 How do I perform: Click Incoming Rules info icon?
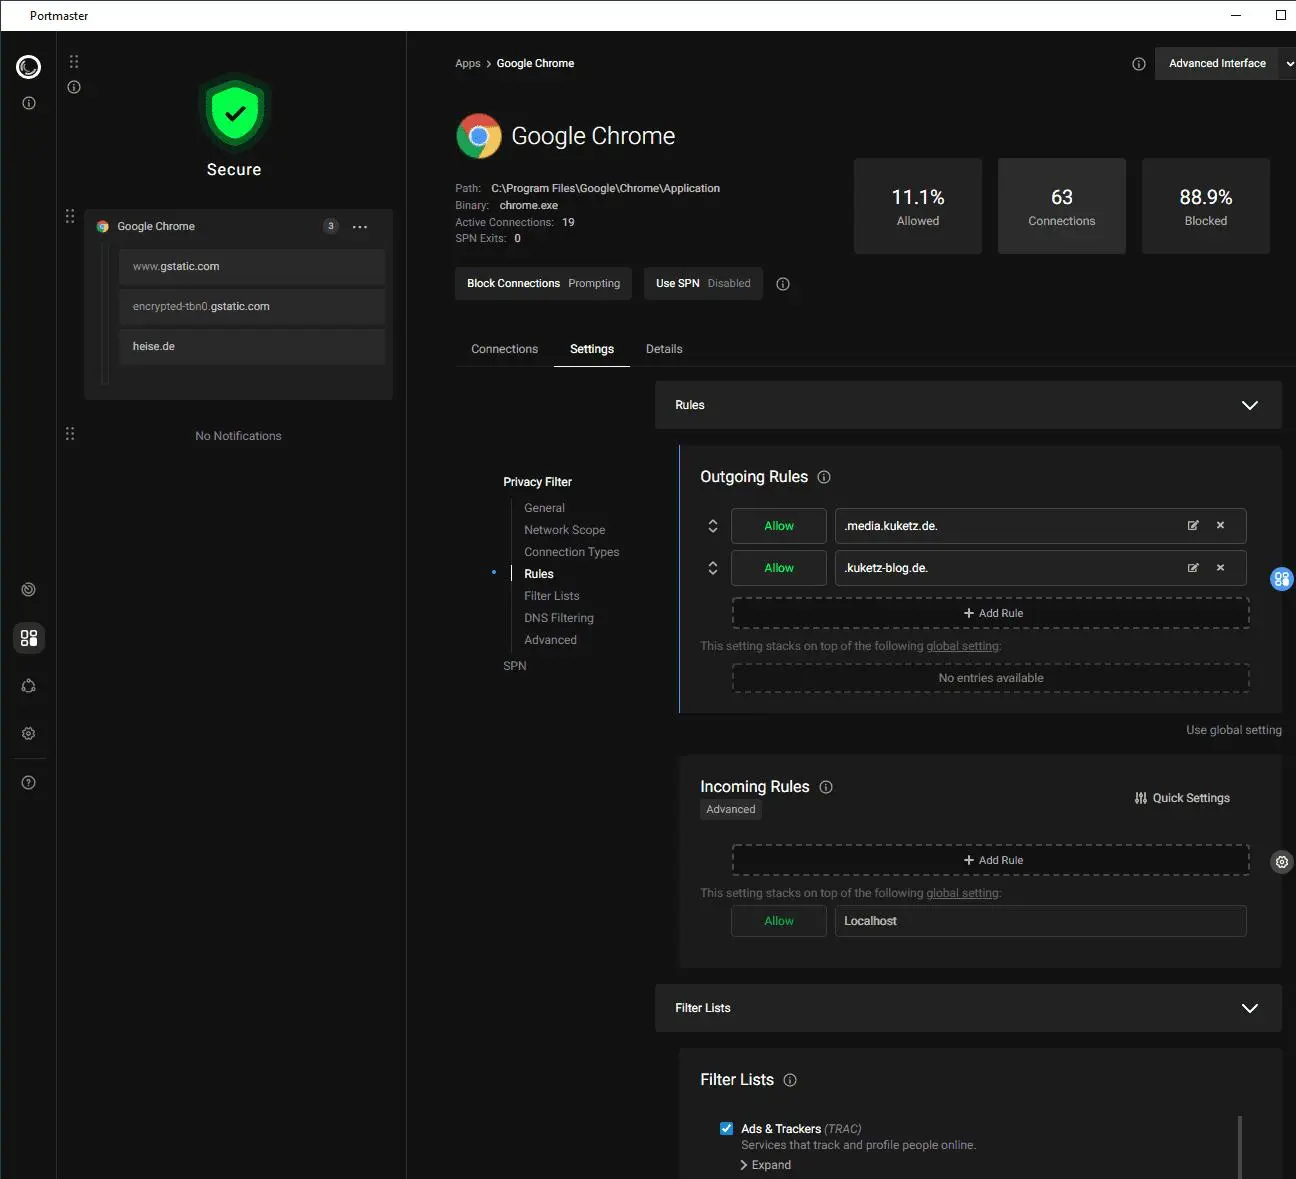(x=826, y=787)
